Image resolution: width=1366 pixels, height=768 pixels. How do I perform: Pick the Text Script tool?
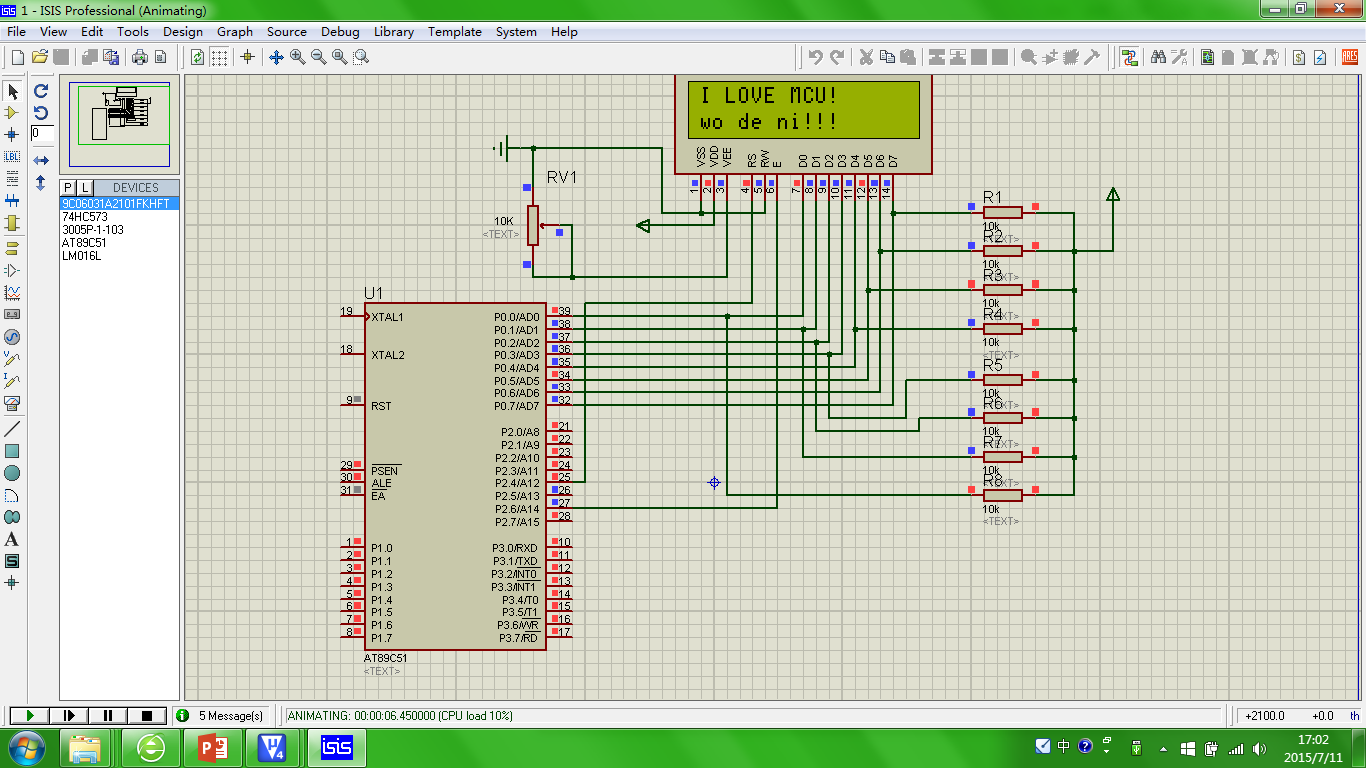(12, 178)
